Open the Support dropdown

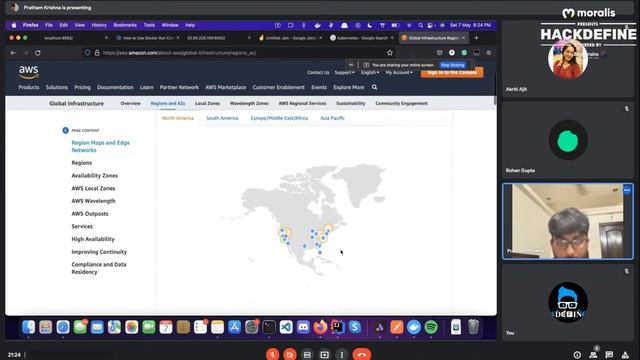point(344,72)
